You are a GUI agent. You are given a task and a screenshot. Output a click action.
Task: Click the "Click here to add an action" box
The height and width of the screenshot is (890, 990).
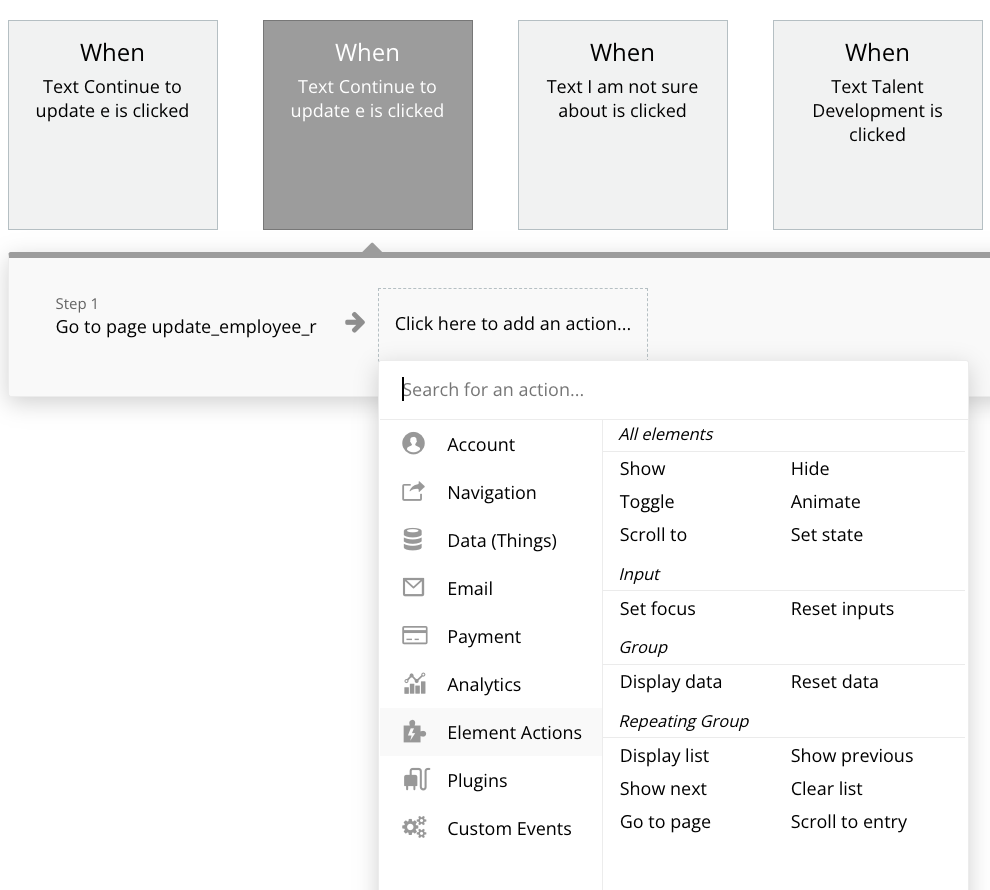pos(513,324)
